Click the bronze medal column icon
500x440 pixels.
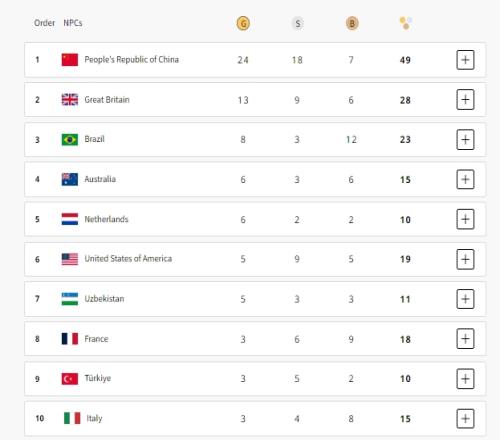(352, 23)
